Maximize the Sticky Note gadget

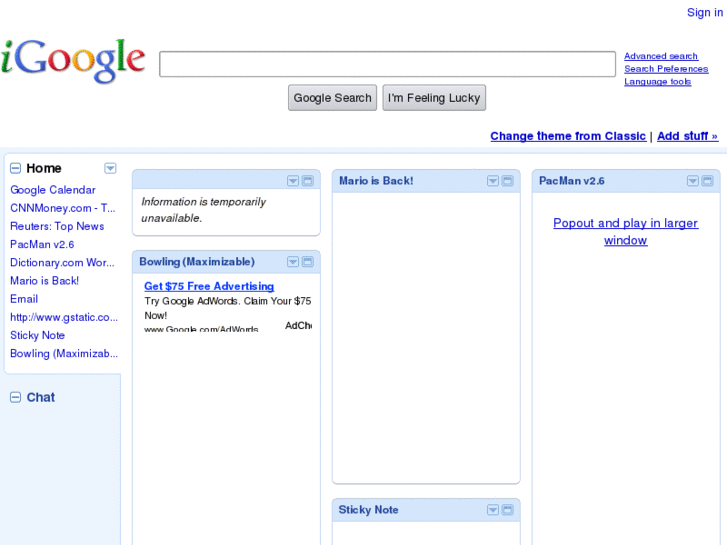508,510
